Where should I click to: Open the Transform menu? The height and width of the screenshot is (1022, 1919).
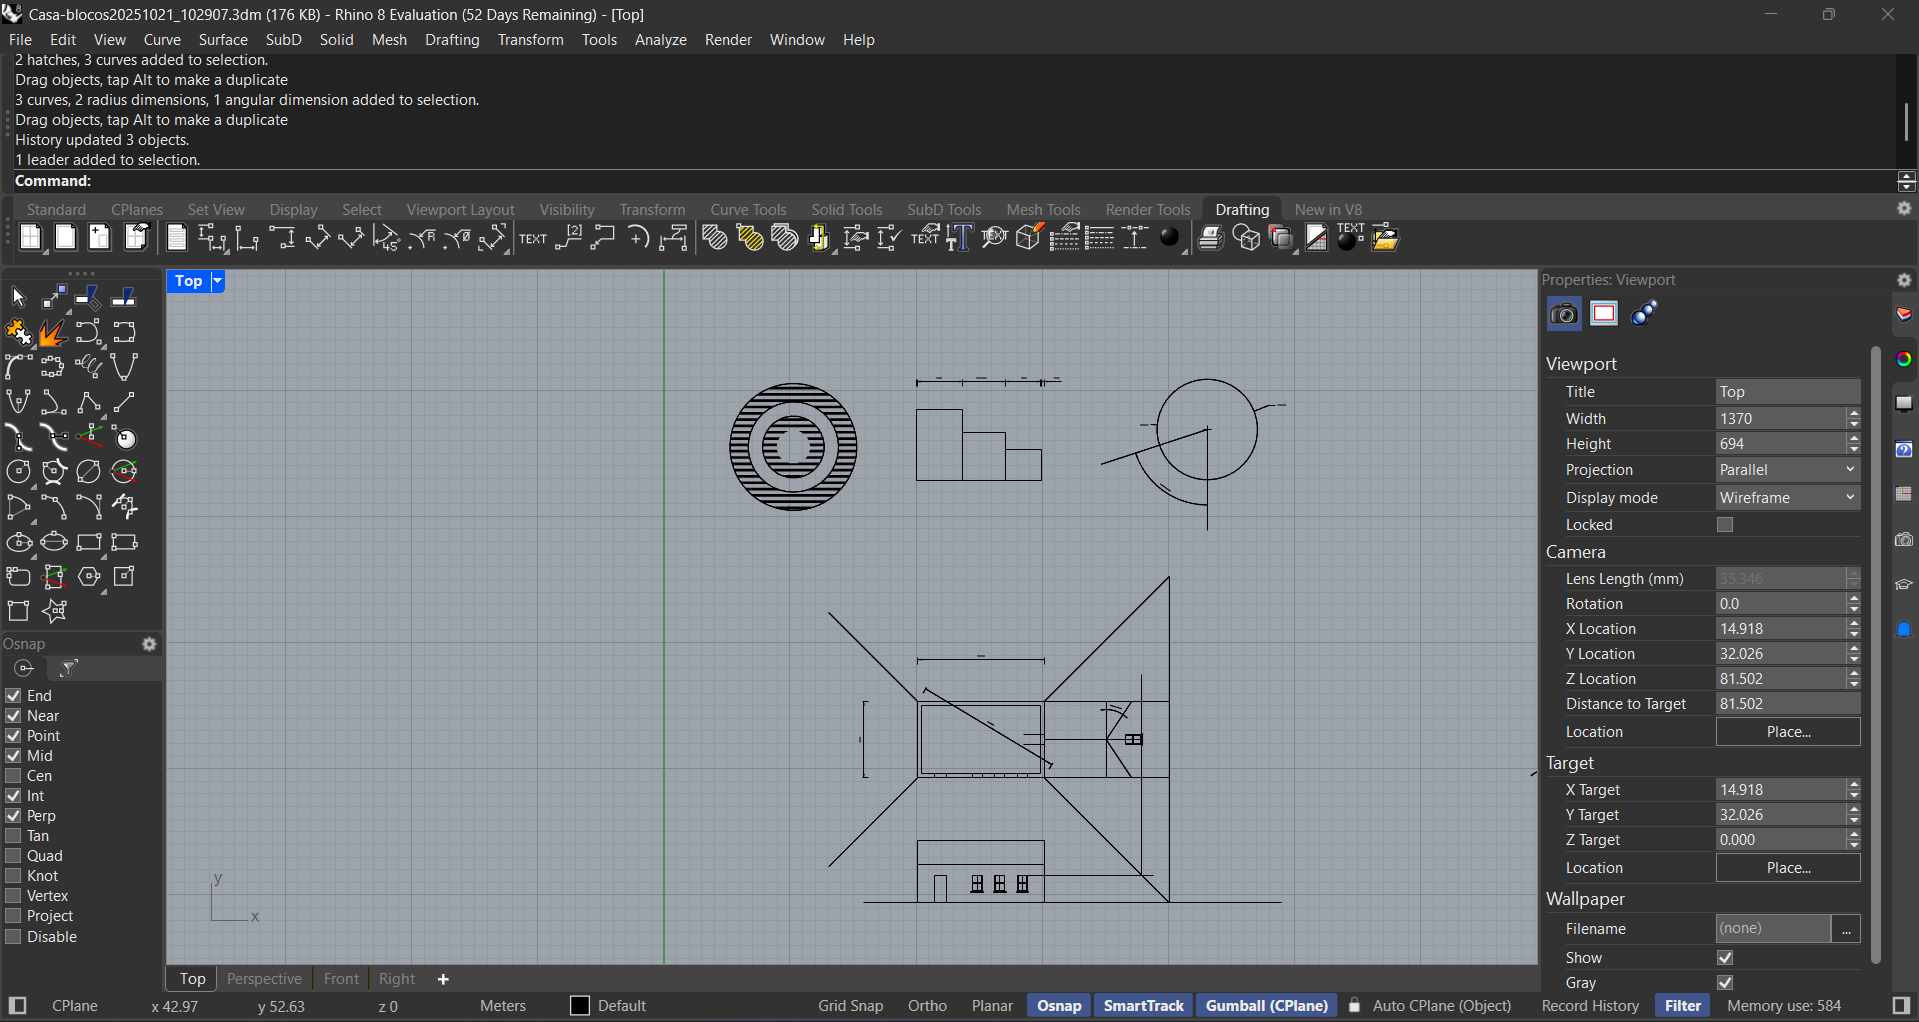[x=531, y=39]
